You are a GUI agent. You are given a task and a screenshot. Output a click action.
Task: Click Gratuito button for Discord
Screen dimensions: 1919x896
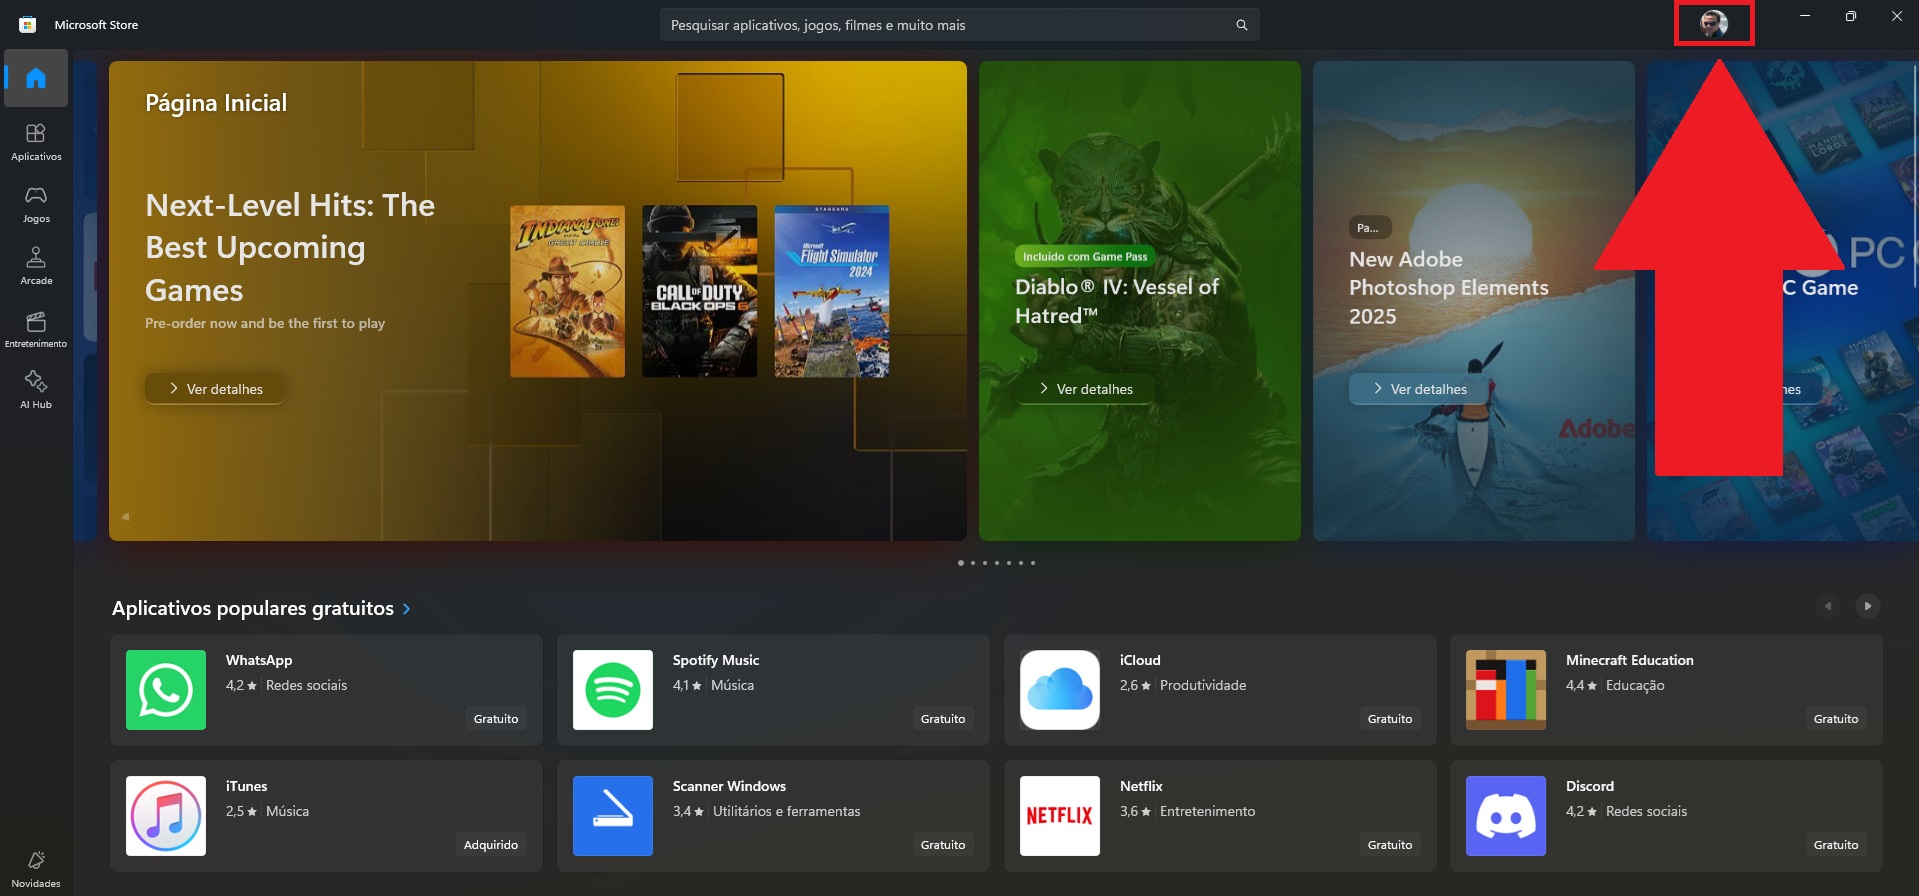[1836, 845]
